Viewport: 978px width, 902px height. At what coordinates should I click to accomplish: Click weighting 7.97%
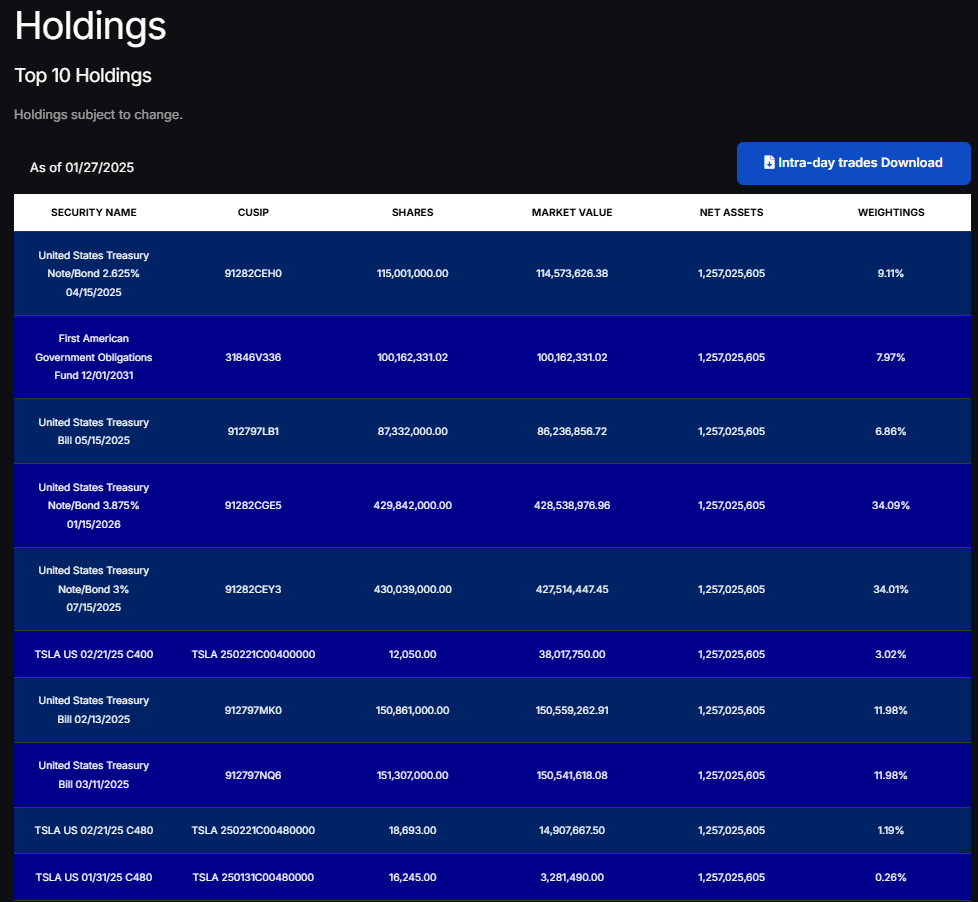891,357
